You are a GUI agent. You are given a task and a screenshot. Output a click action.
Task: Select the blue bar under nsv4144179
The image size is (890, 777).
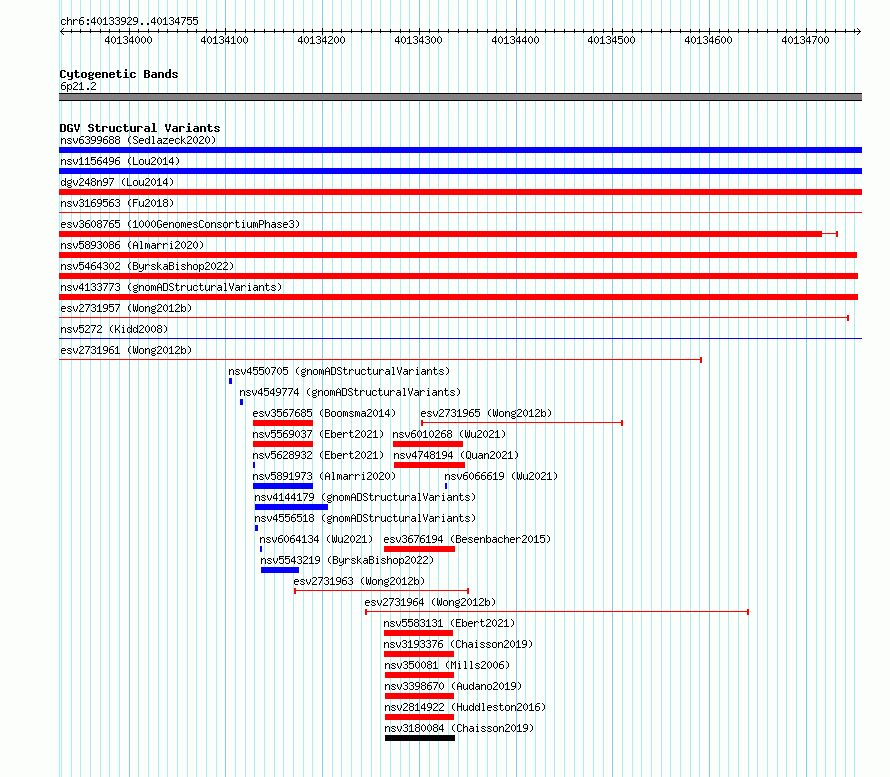tap(291, 507)
